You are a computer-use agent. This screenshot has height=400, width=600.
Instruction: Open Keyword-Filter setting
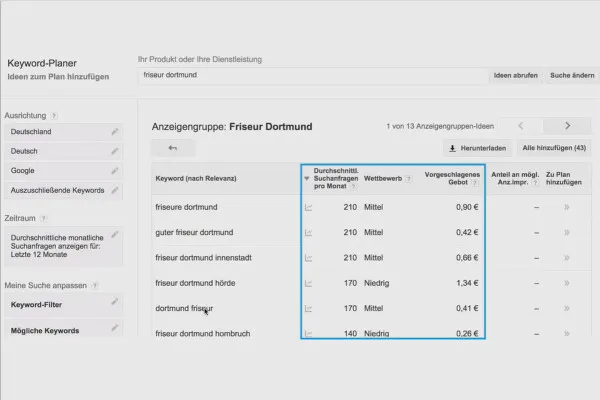point(64,305)
